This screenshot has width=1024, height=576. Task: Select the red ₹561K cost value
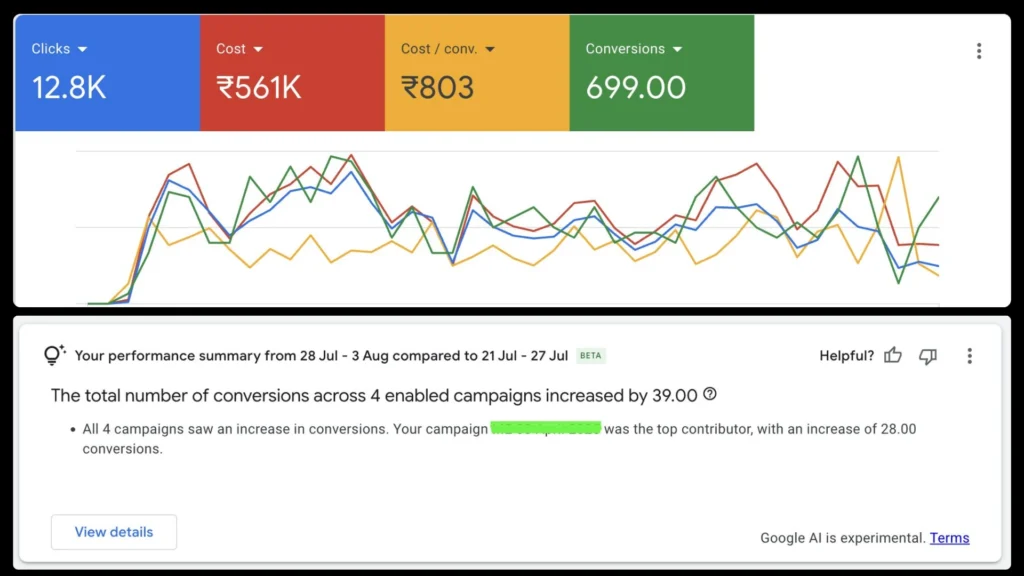(x=259, y=88)
